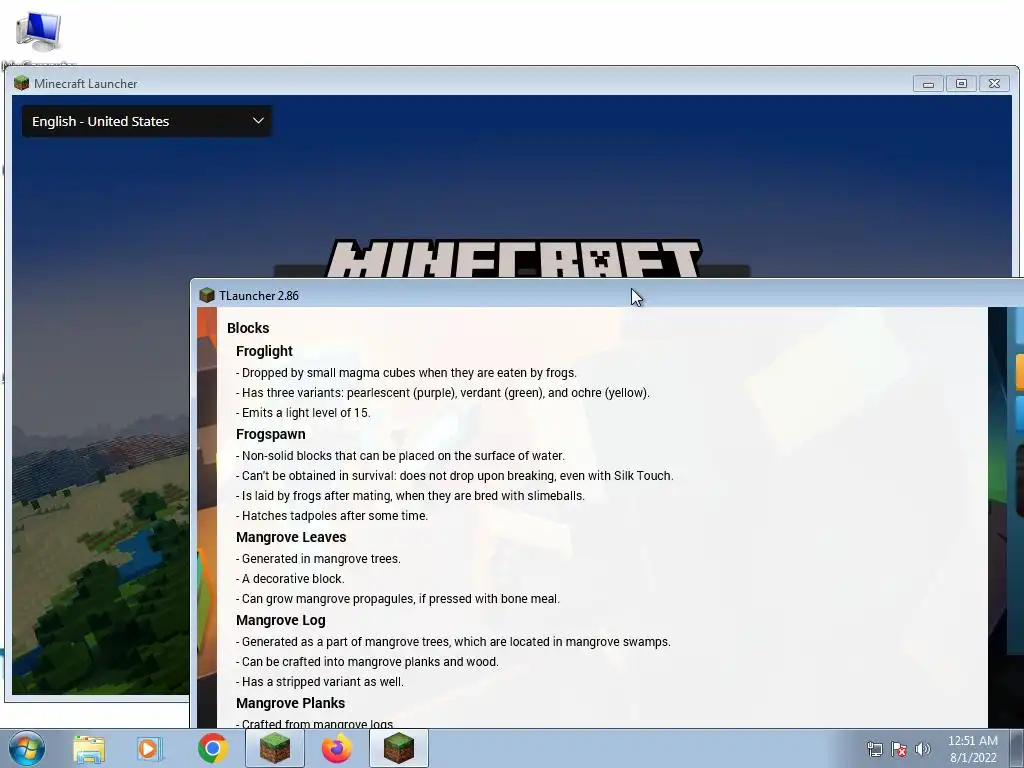Image resolution: width=1024 pixels, height=768 pixels.
Task: Click the language dropdown chevron arrow
Action: pyautogui.click(x=258, y=121)
